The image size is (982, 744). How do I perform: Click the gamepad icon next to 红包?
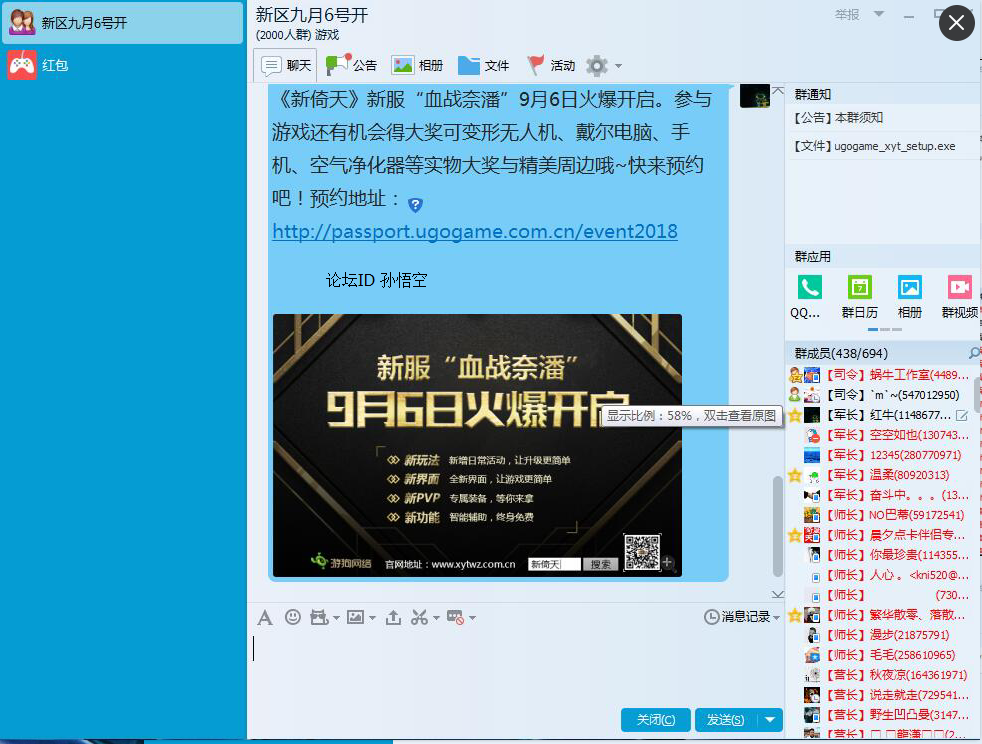(22, 65)
